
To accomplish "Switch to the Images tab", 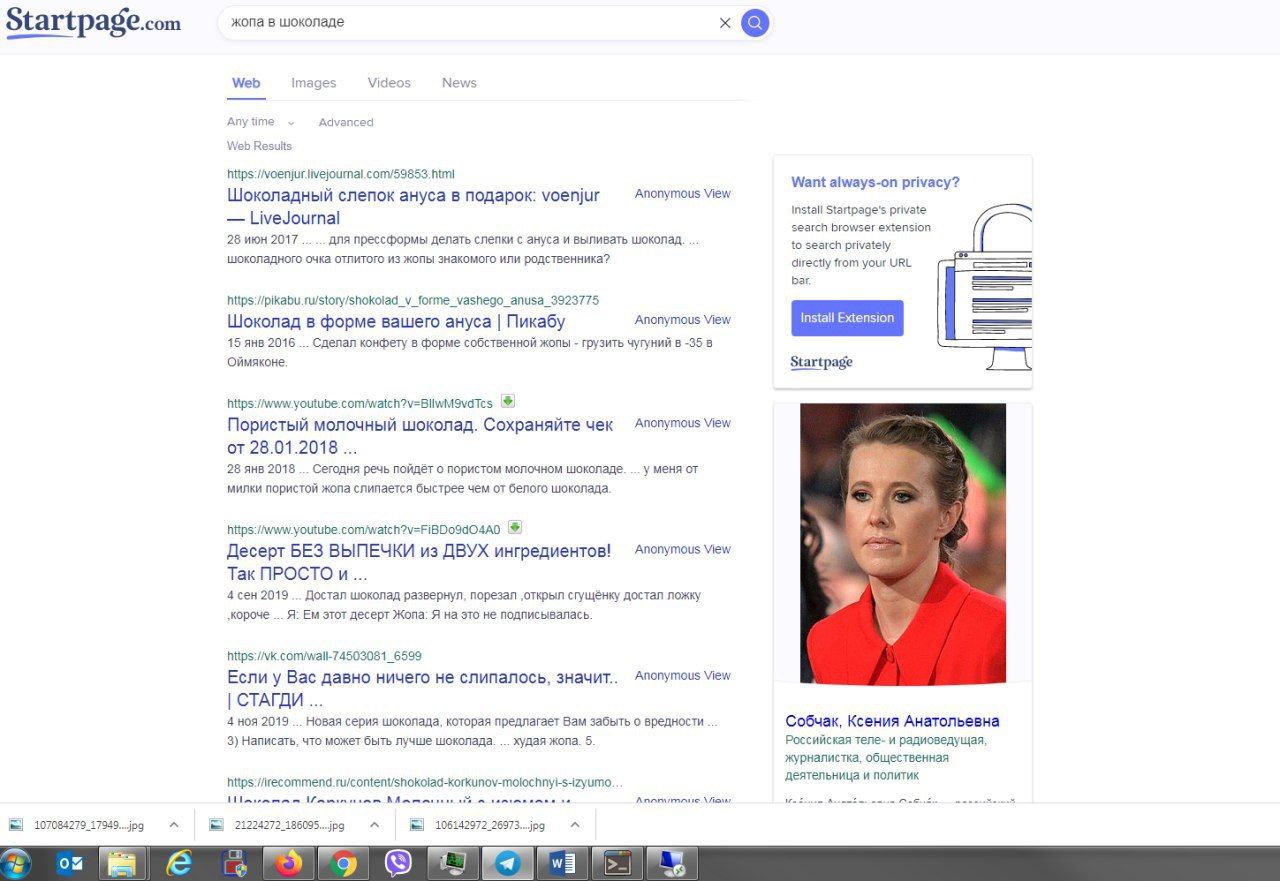I will click(314, 83).
